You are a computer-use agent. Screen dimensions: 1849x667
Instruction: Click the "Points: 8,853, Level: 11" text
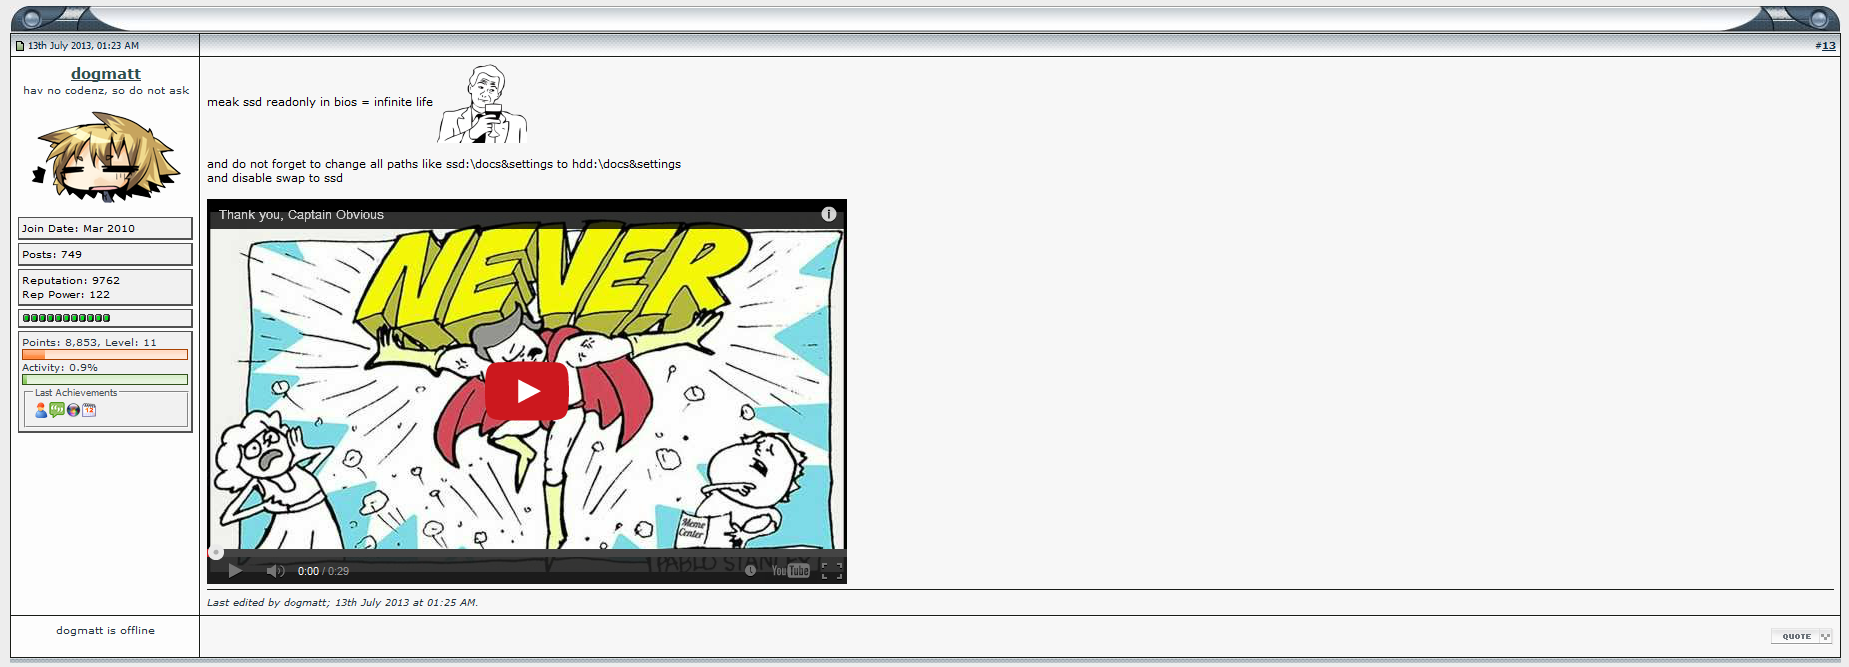click(x=89, y=342)
